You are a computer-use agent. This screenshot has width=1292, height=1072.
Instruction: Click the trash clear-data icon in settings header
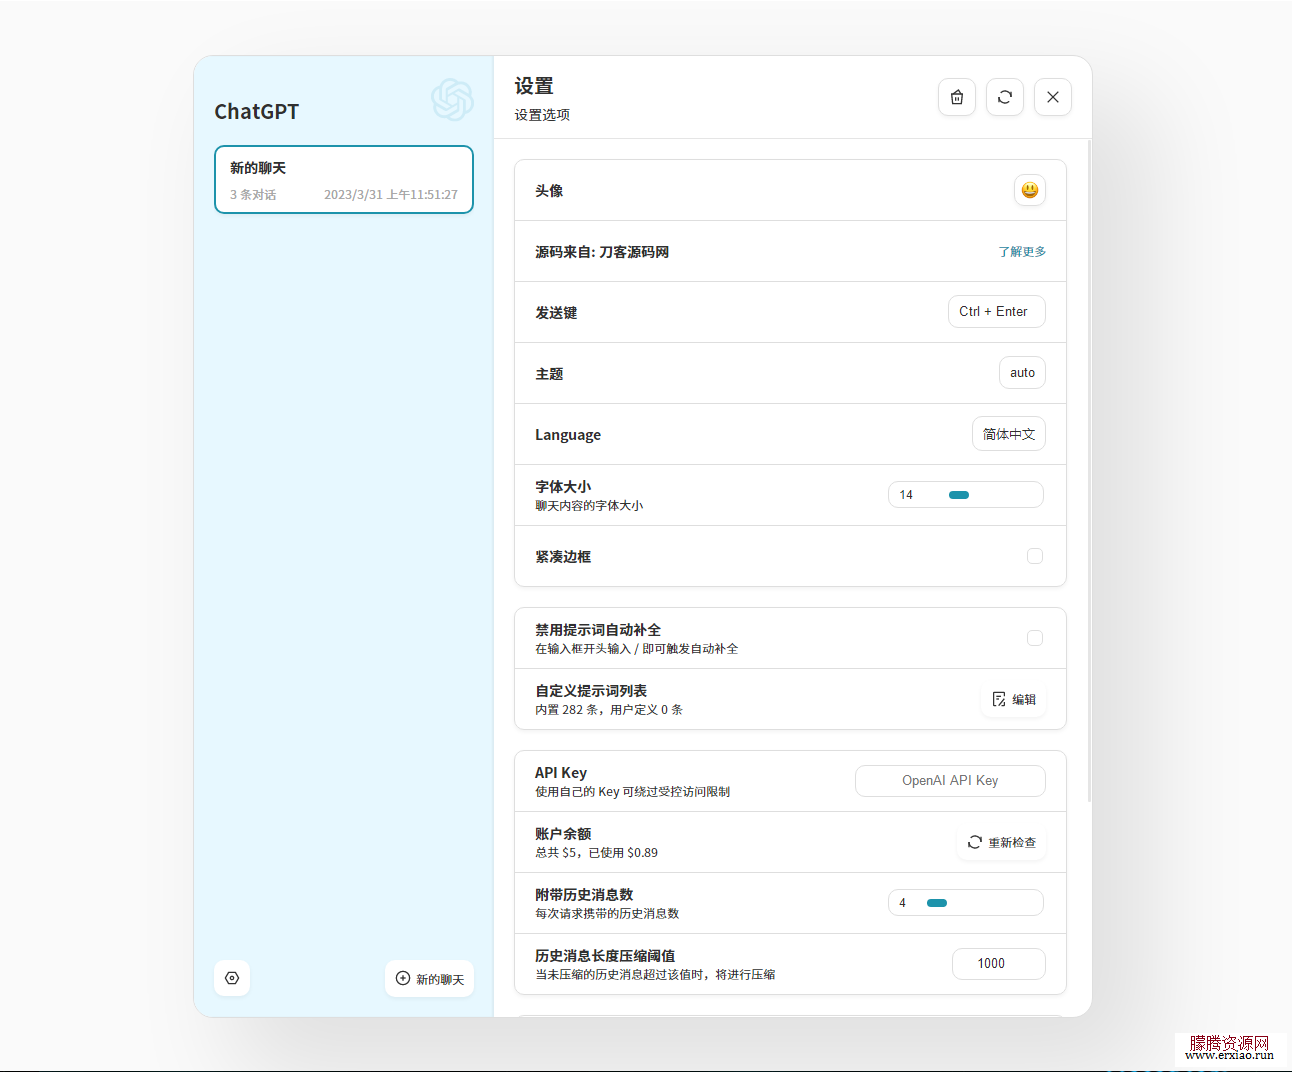(957, 97)
